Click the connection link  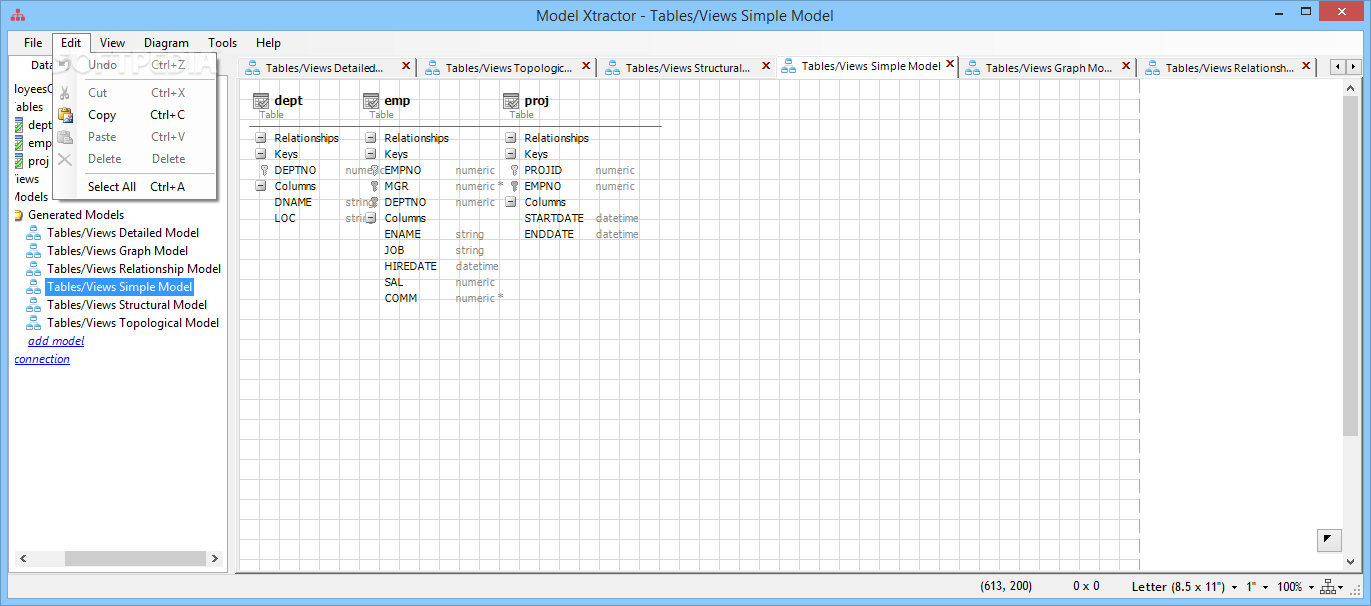42,359
